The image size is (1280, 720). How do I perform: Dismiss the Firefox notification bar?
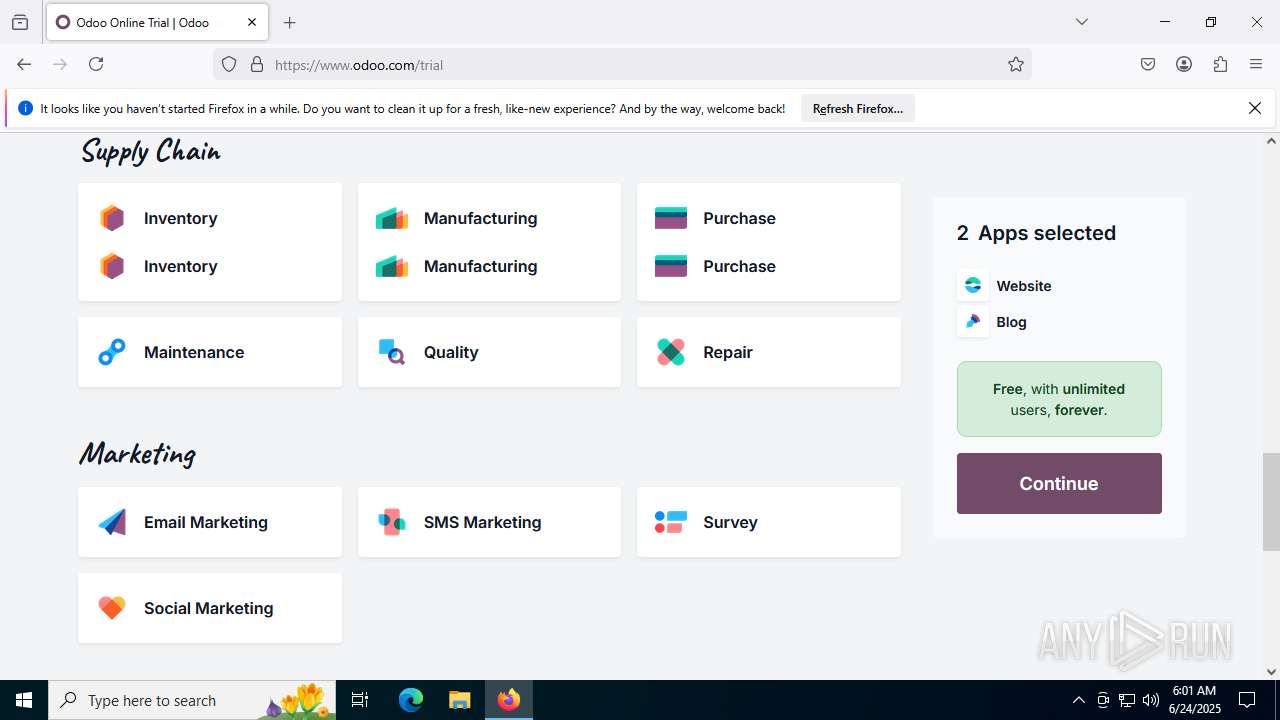pyautogui.click(x=1255, y=109)
